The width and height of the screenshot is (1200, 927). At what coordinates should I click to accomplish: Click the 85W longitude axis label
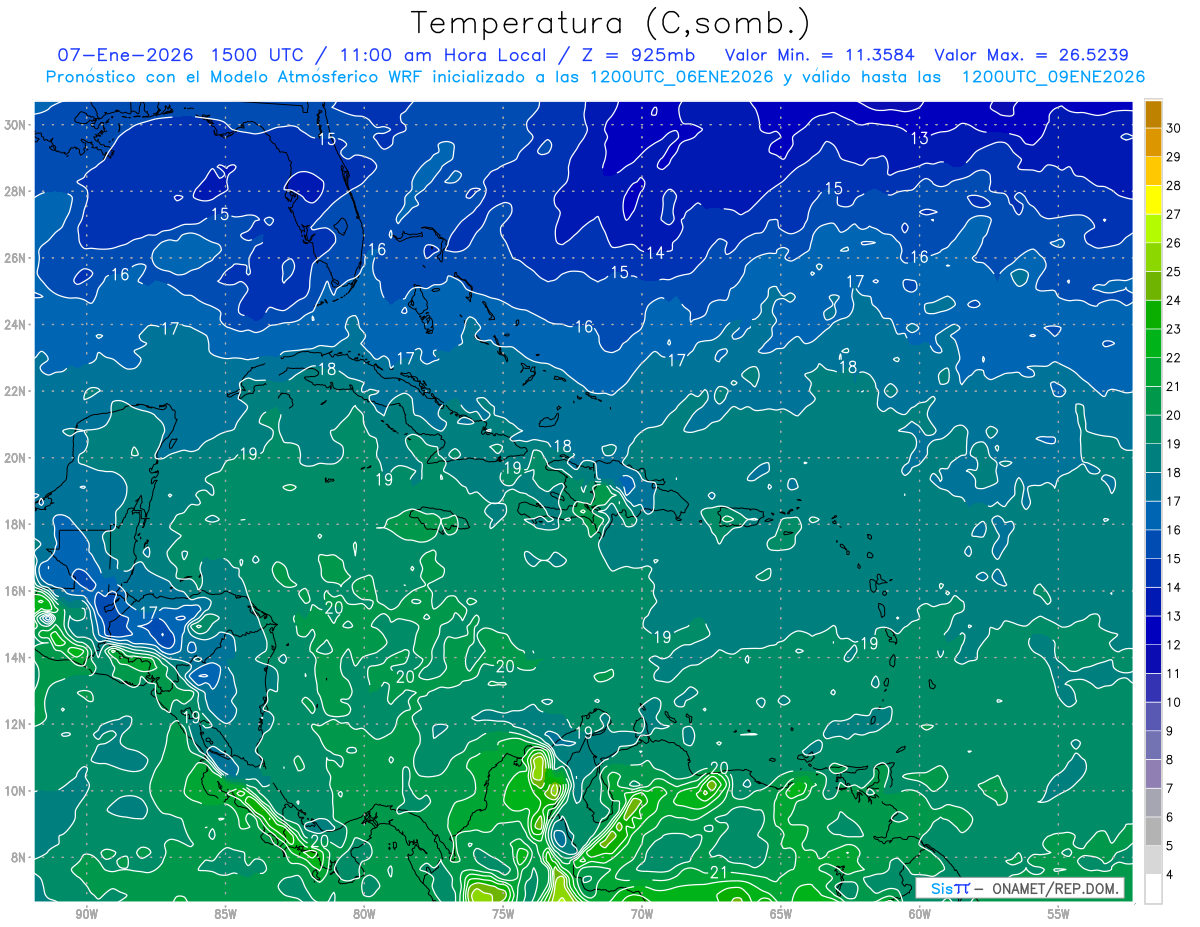[x=226, y=913]
